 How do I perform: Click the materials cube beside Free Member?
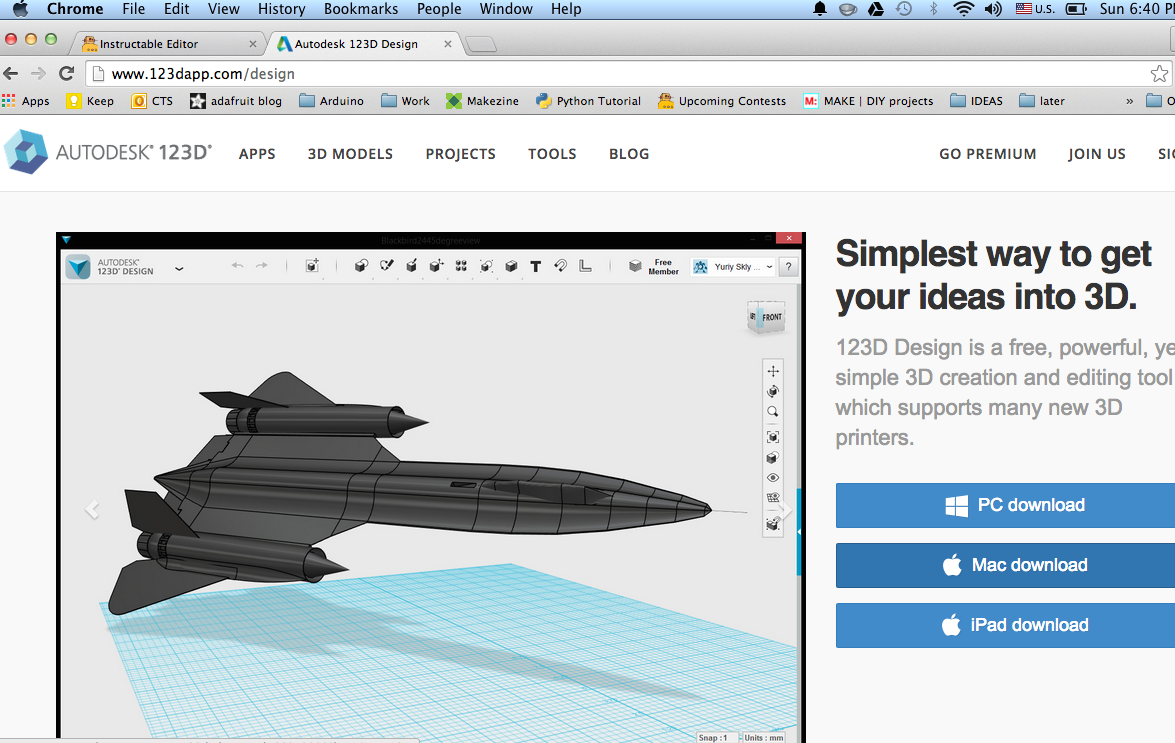[635, 266]
